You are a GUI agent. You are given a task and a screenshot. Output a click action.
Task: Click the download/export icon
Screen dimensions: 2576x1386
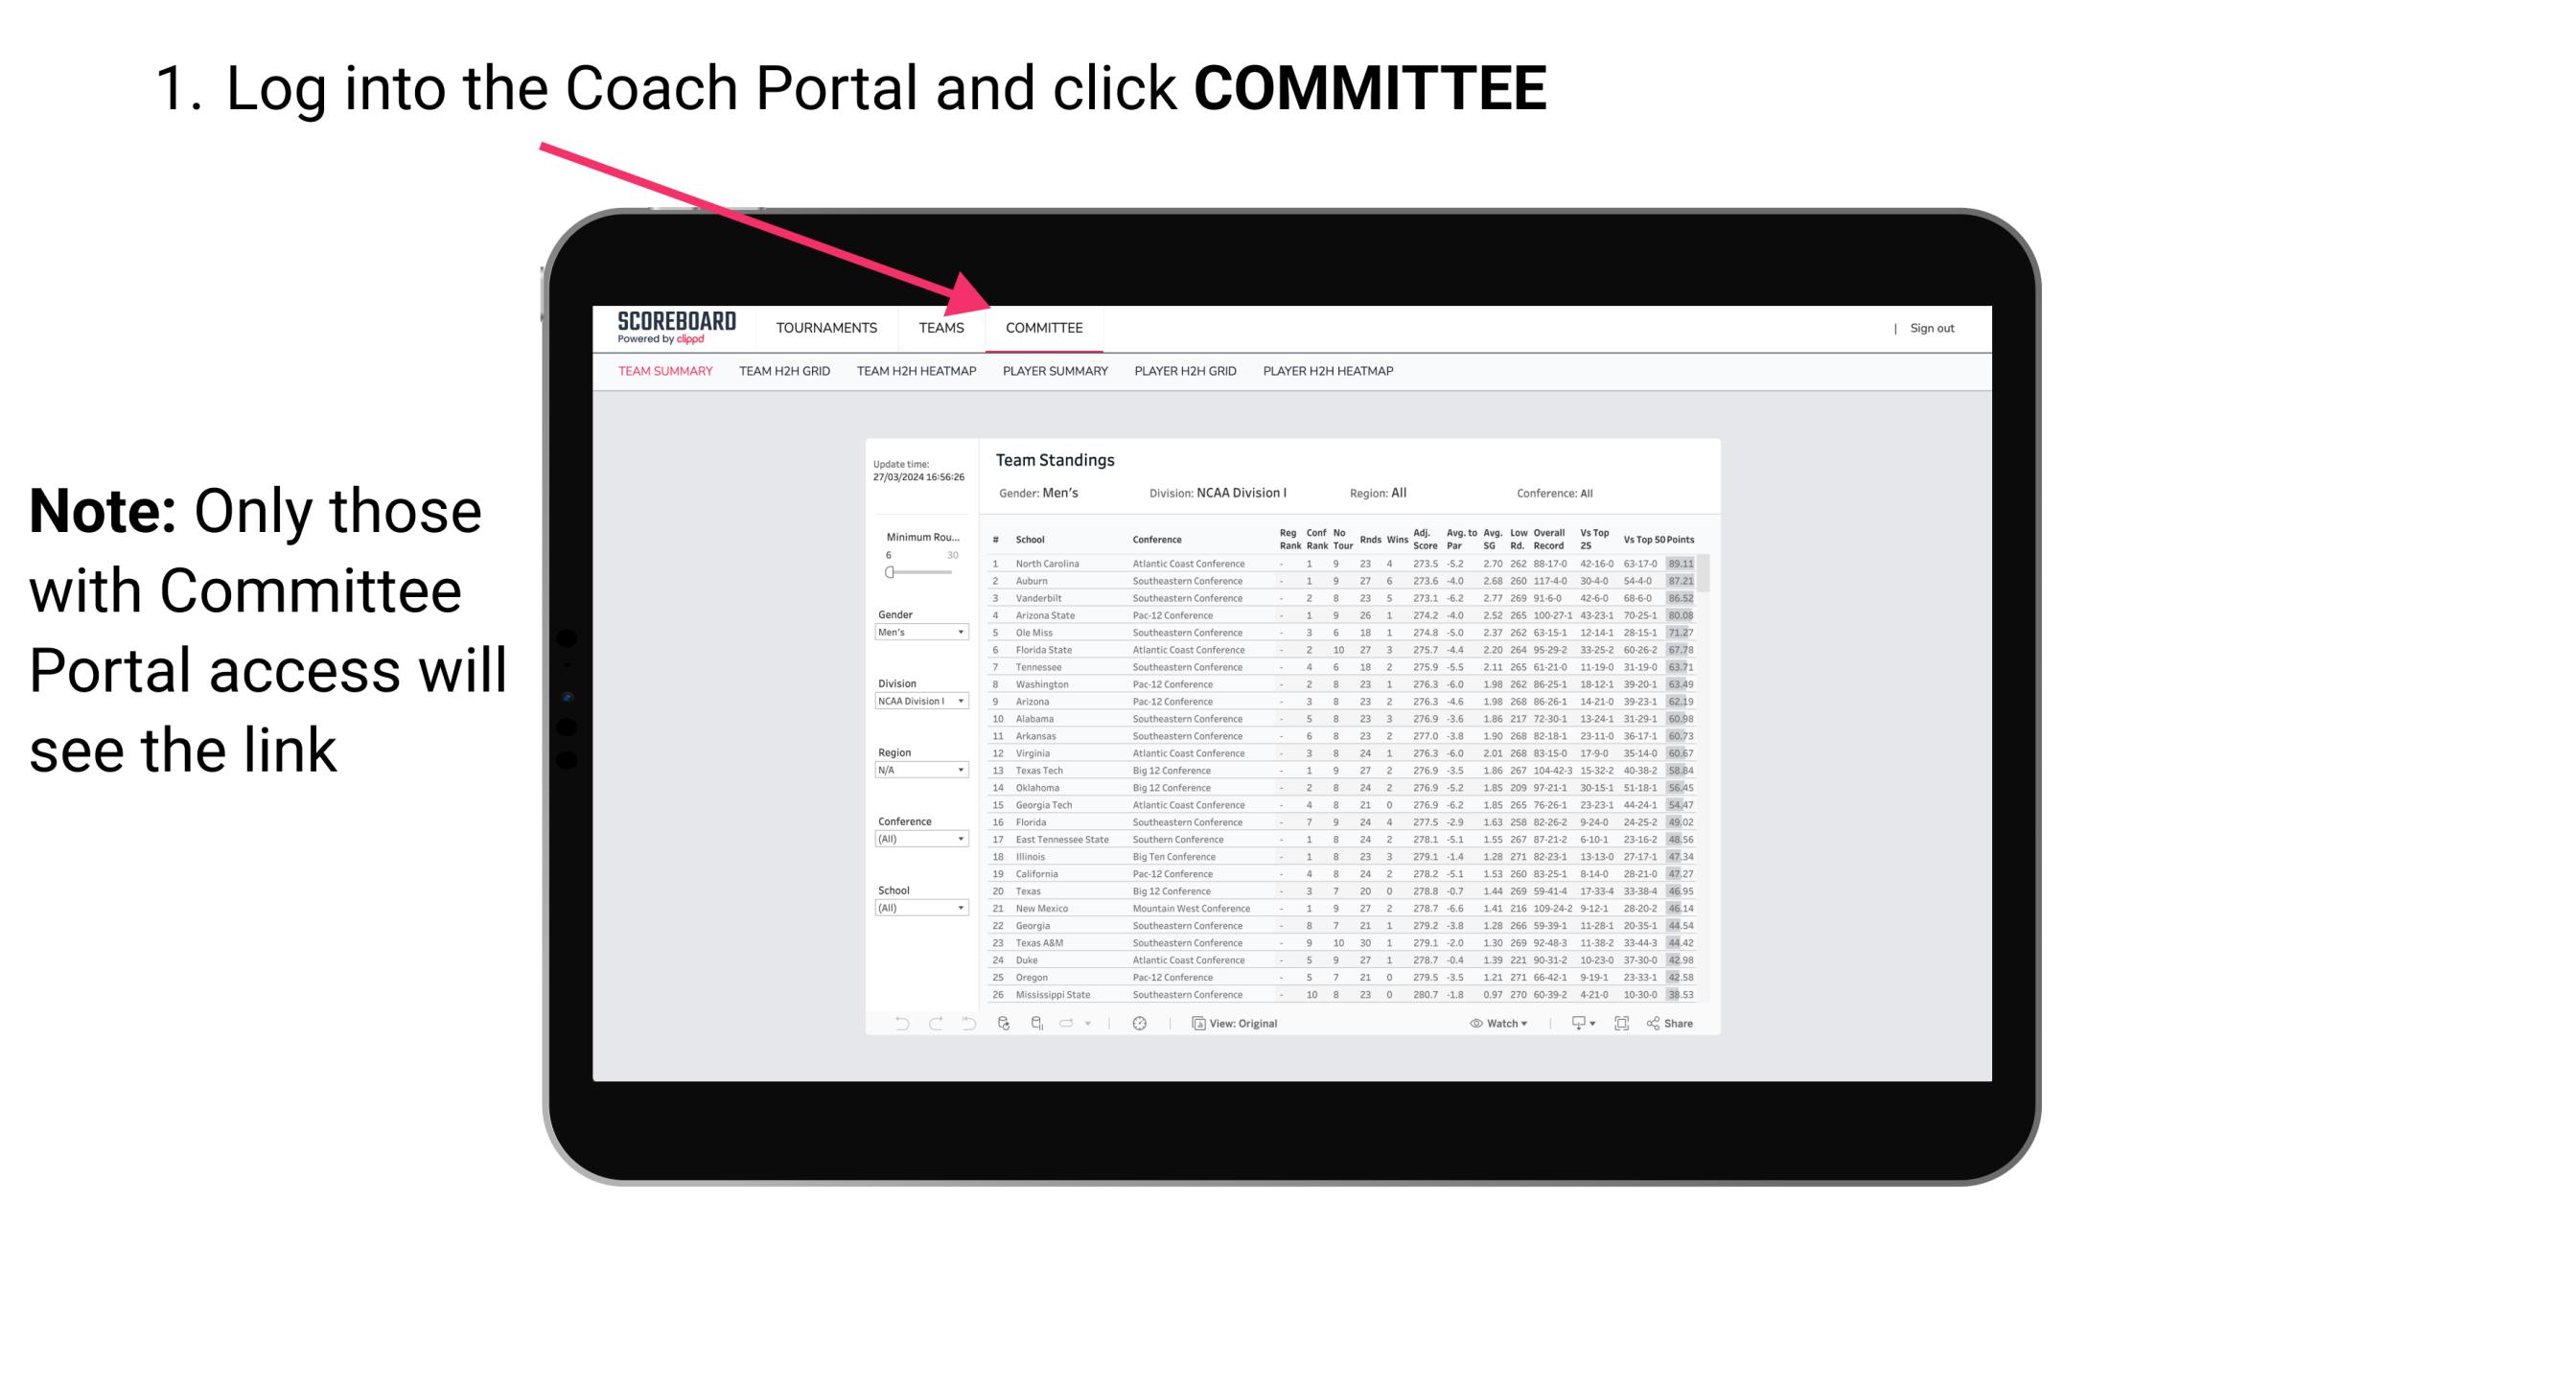pos(1572,1024)
